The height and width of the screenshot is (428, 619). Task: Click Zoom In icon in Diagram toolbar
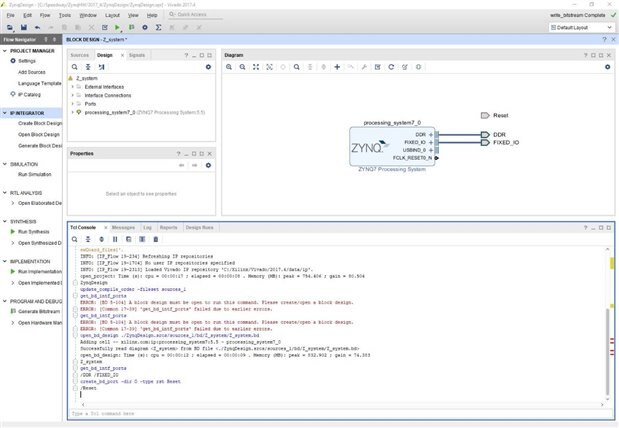pyautogui.click(x=229, y=67)
